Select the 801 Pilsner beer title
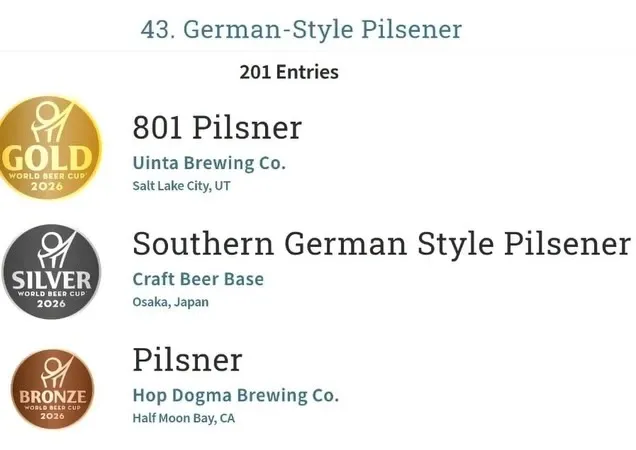Screen dimensions: 636x450 point(216,127)
